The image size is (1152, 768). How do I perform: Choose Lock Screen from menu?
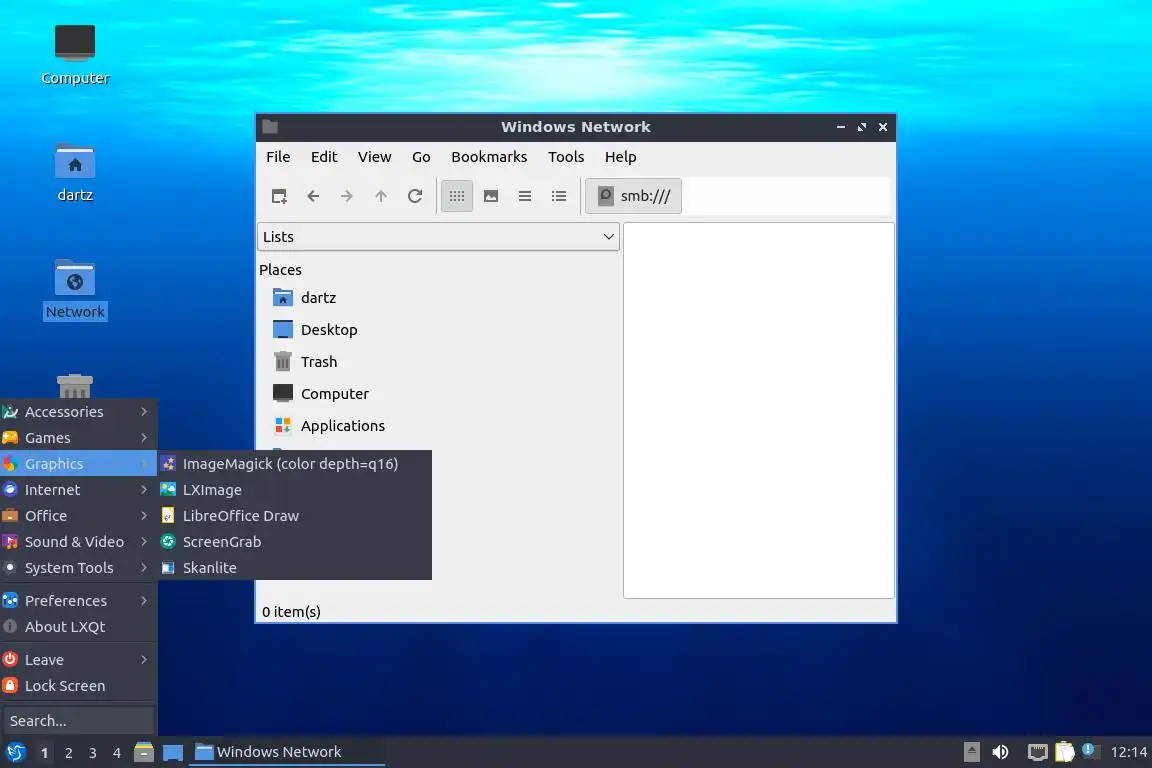pyautogui.click(x=79, y=686)
